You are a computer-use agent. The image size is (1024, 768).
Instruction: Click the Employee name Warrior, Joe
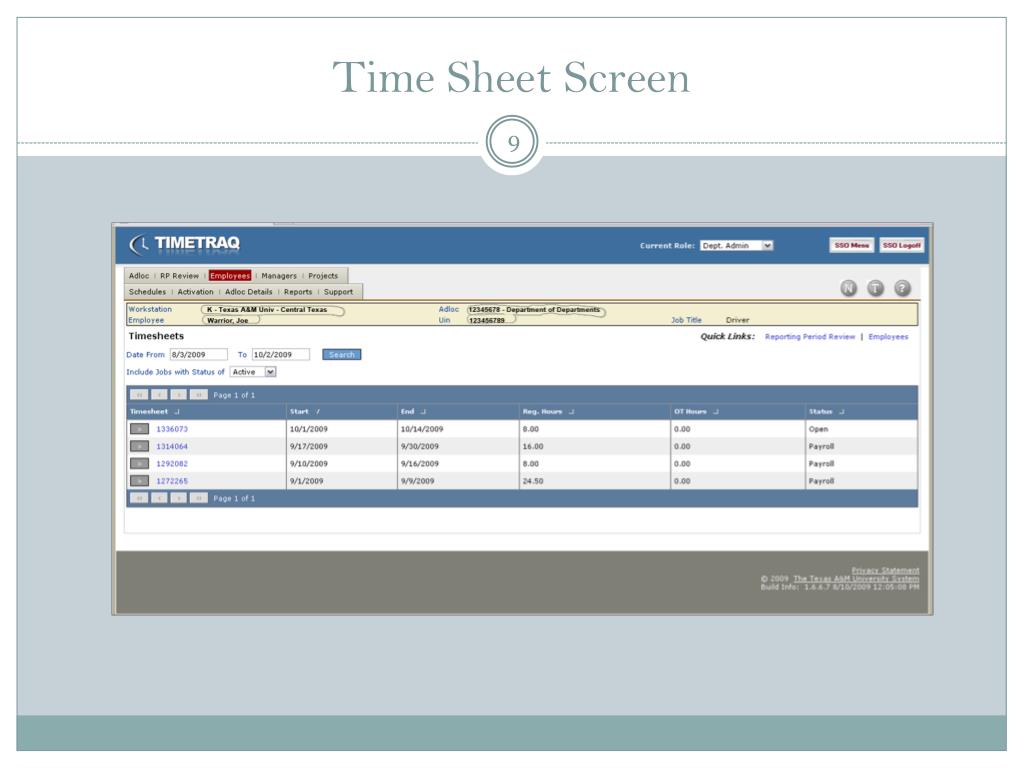228,321
